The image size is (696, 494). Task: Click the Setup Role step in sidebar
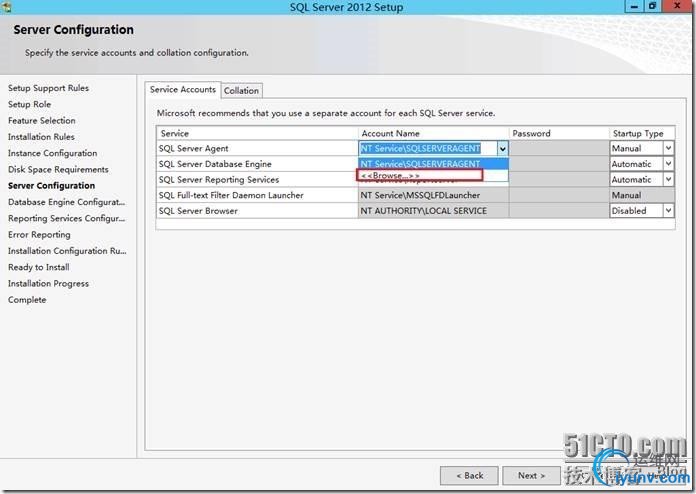(29, 104)
